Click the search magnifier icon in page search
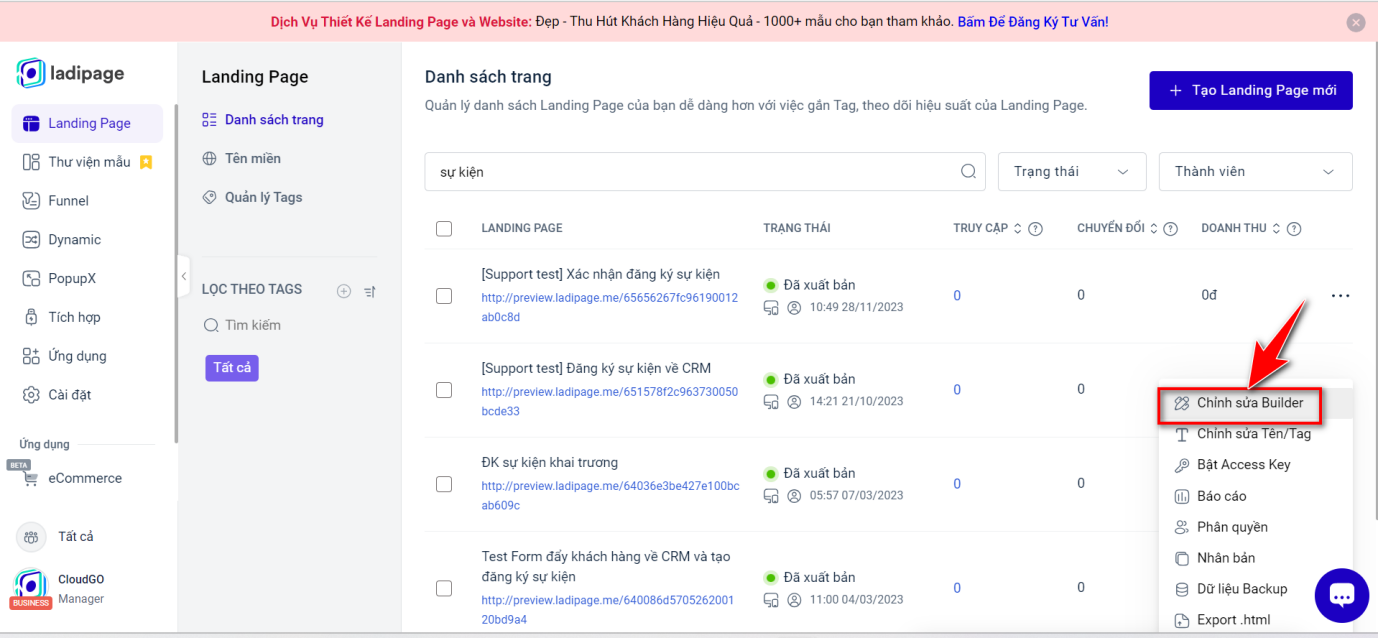 (x=968, y=171)
